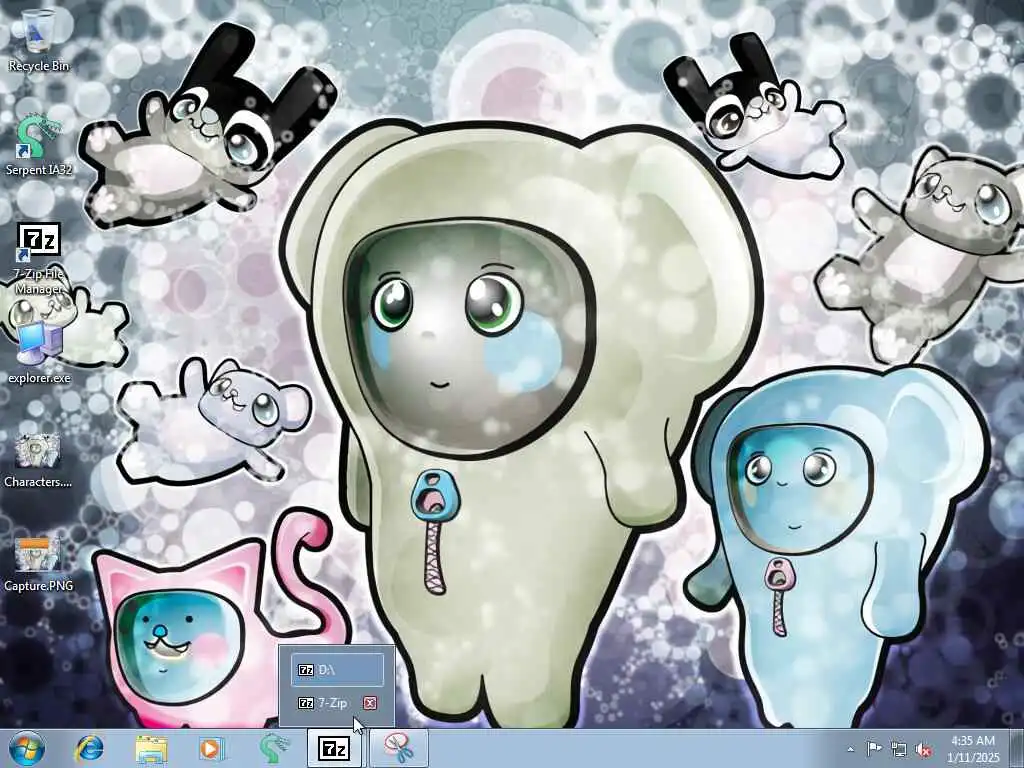The height and width of the screenshot is (768, 1024).
Task: Launch Windows Media Player from taskbar
Action: [211, 748]
